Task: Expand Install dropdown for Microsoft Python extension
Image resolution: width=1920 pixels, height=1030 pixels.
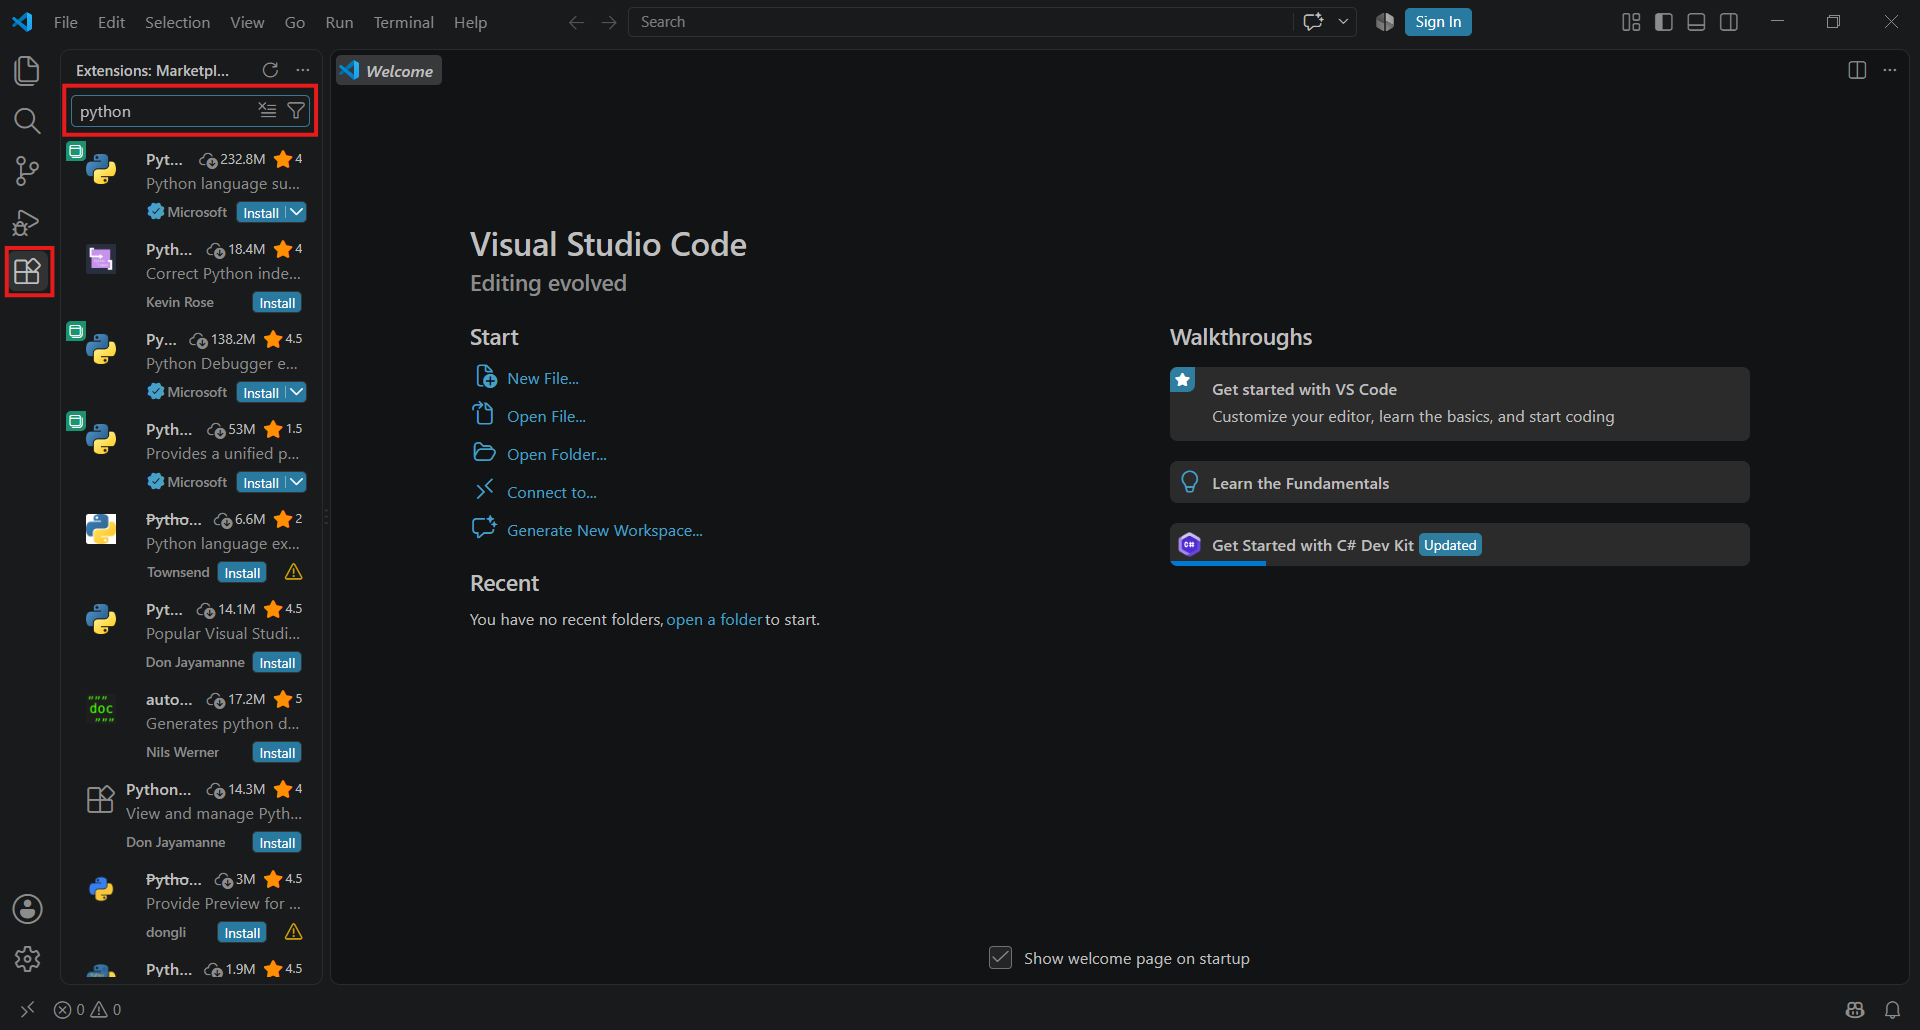Action: [x=297, y=212]
